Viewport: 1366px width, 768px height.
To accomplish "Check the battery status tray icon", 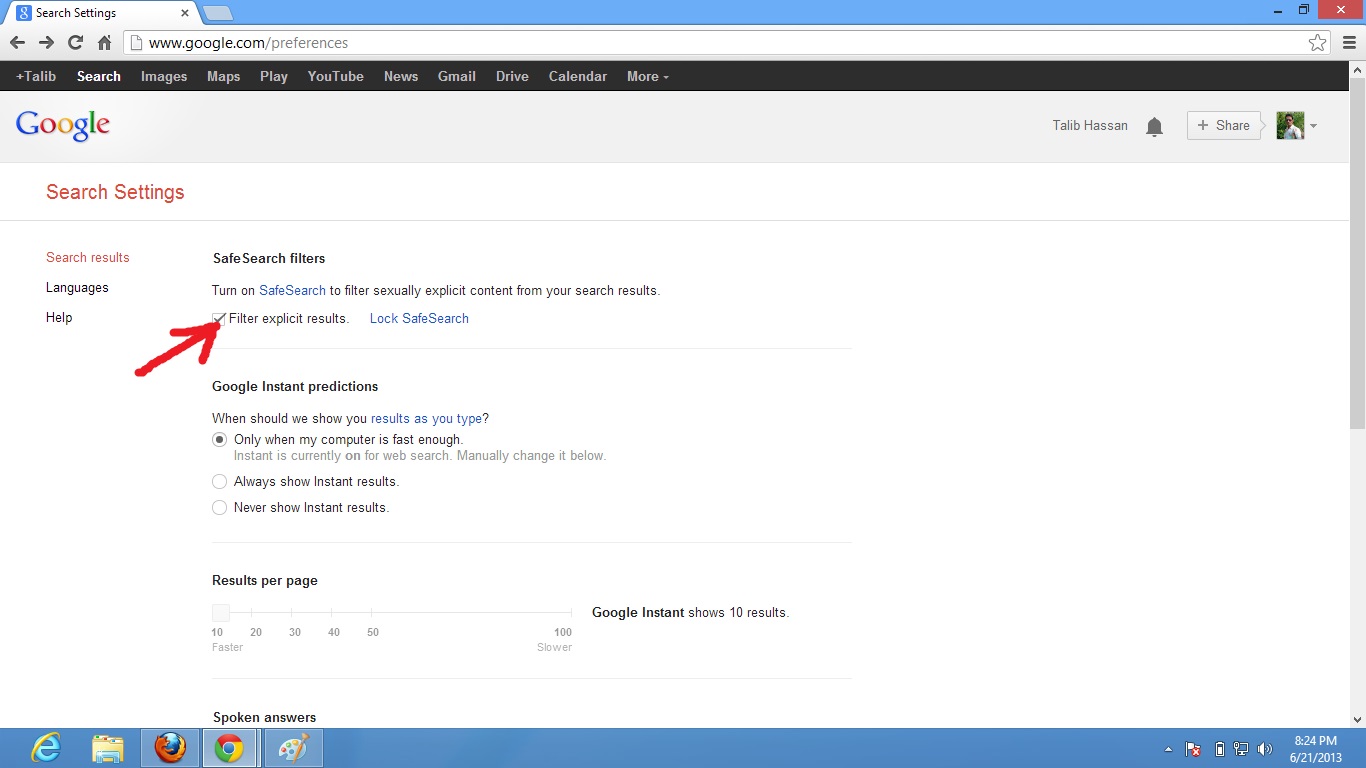I will tap(1219, 749).
